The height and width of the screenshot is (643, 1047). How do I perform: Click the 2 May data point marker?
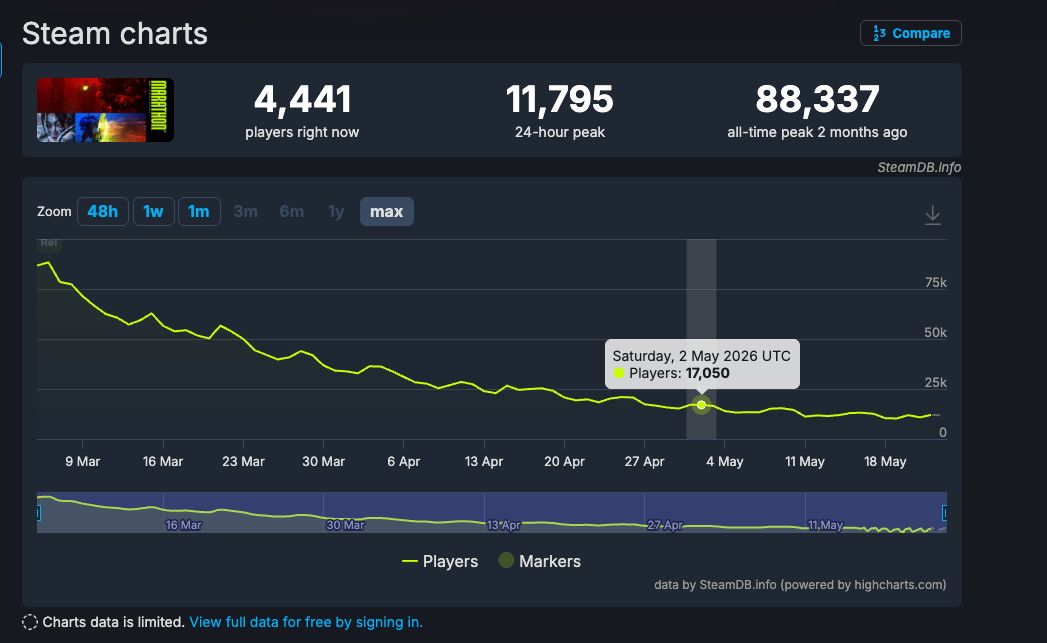tap(701, 405)
